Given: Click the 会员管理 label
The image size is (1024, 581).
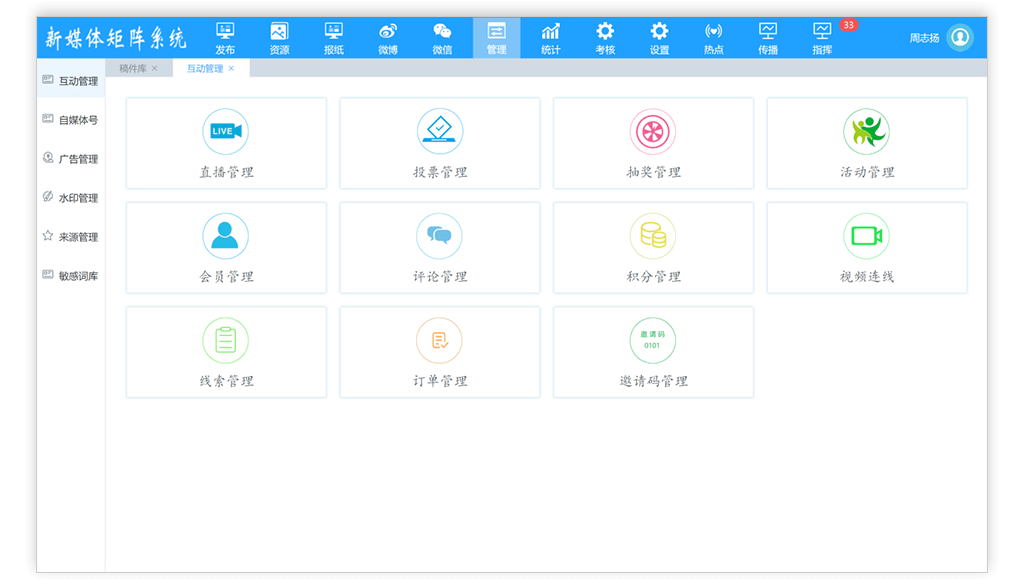Looking at the screenshot, I should 226,277.
